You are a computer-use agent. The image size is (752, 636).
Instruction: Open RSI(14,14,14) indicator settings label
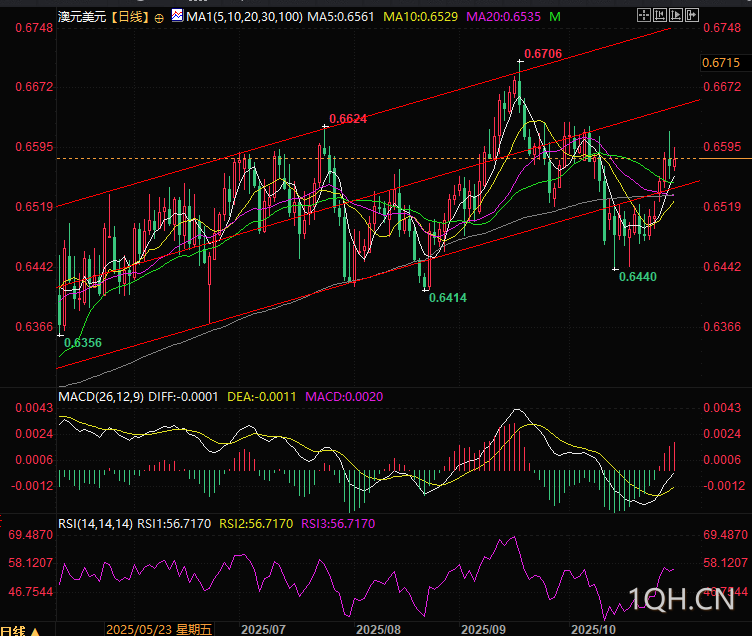coord(95,523)
